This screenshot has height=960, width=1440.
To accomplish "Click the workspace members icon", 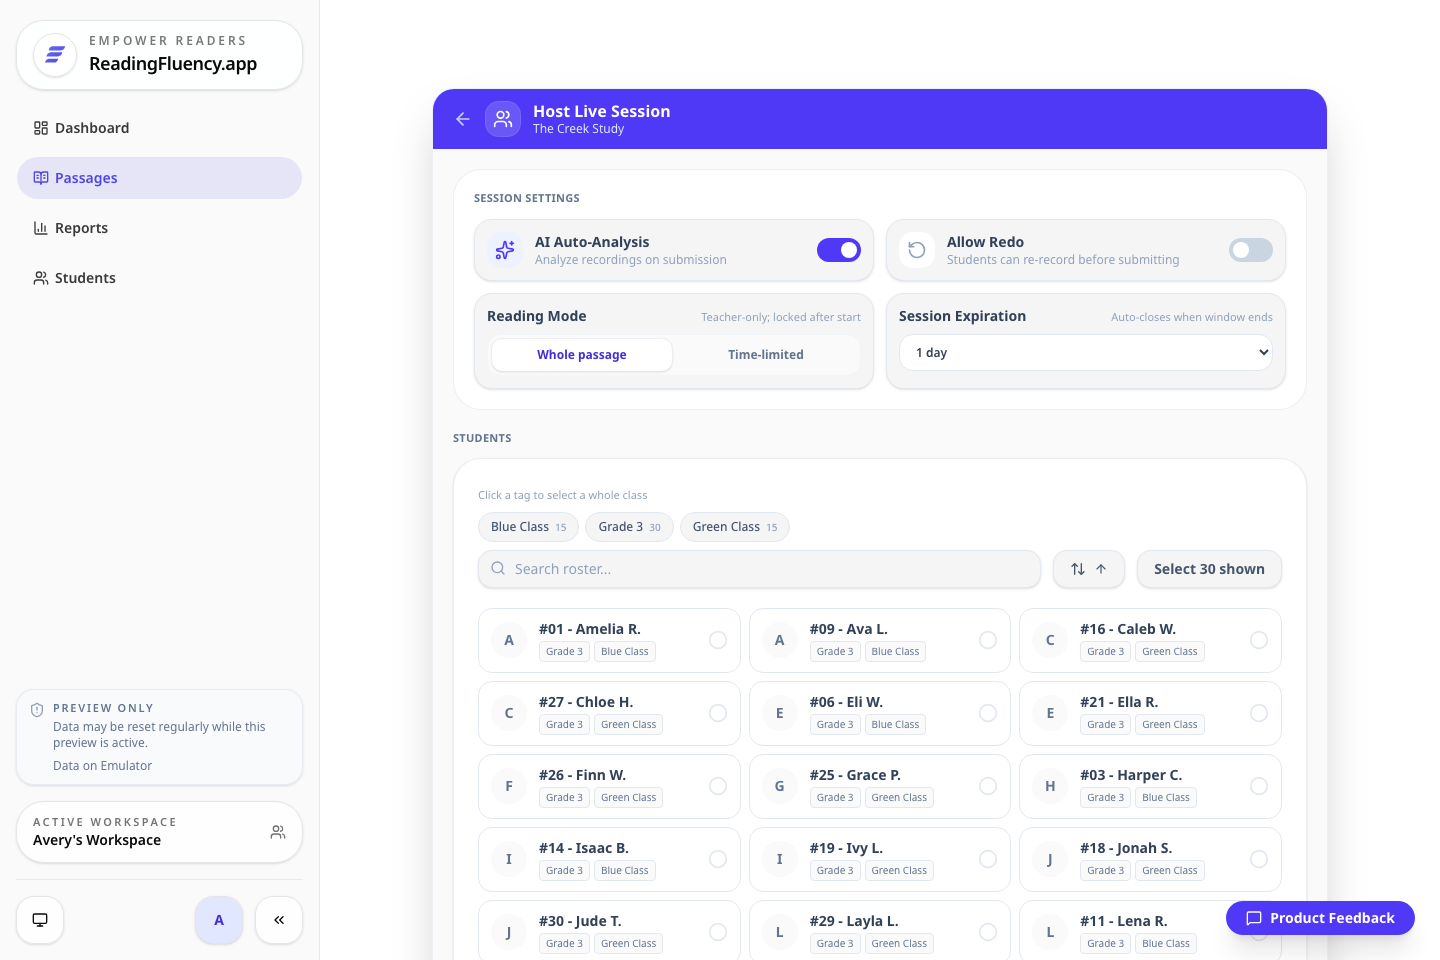I will (278, 832).
